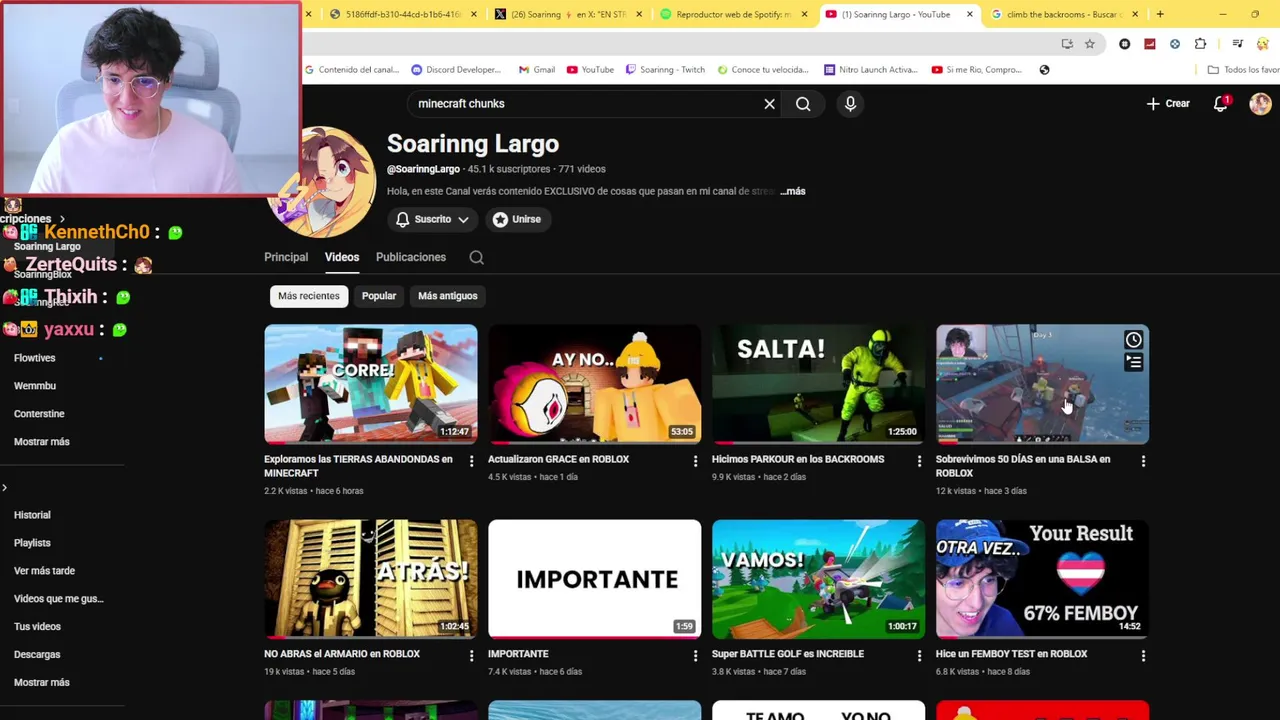Open the new browser tab plus button
This screenshot has height=720, width=1280.
(1160, 14)
